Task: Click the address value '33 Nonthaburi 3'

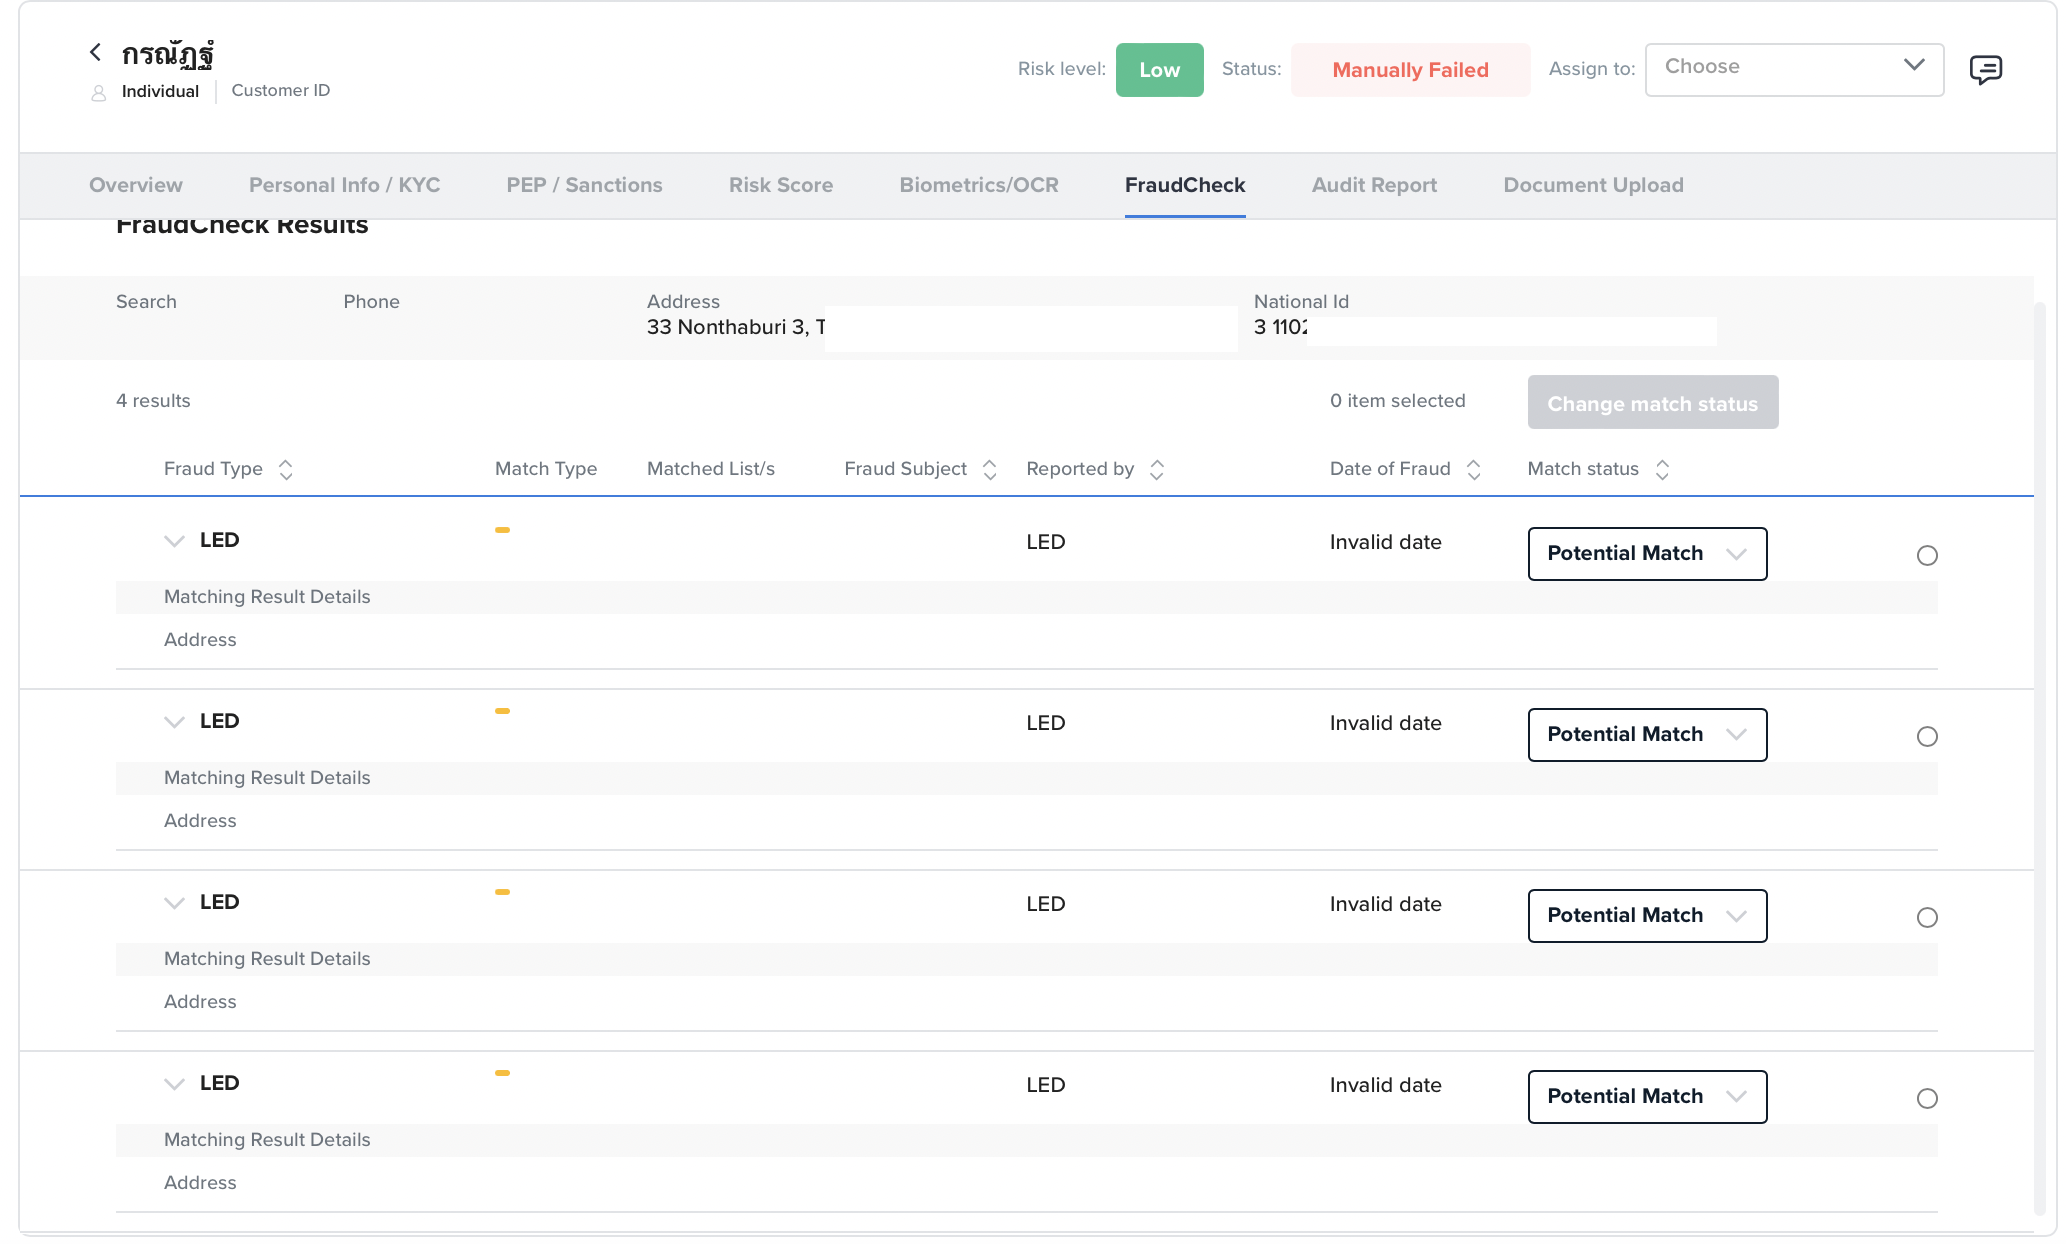Action: click(x=737, y=327)
